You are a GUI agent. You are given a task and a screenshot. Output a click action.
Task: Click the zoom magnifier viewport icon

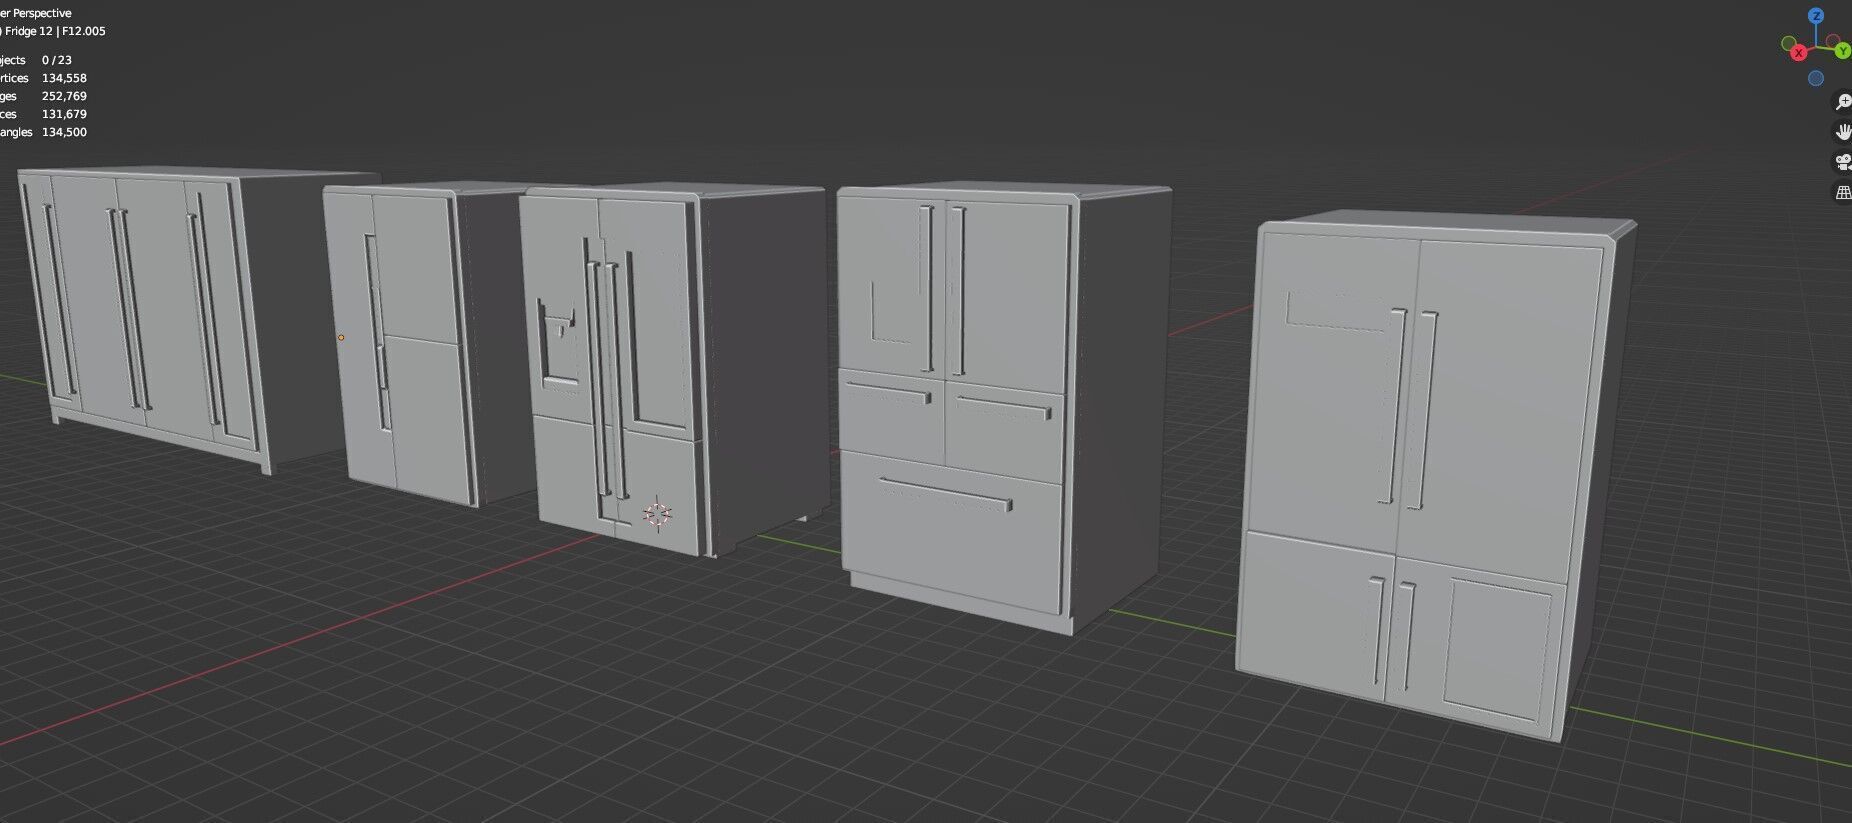point(1843,102)
